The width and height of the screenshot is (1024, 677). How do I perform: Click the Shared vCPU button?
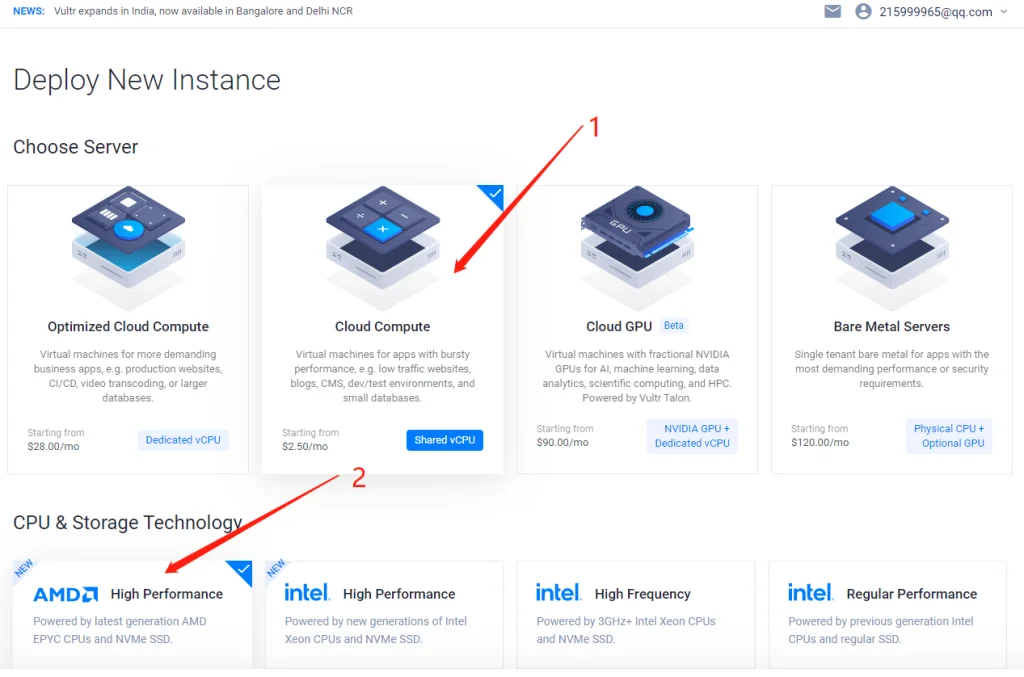click(x=445, y=440)
